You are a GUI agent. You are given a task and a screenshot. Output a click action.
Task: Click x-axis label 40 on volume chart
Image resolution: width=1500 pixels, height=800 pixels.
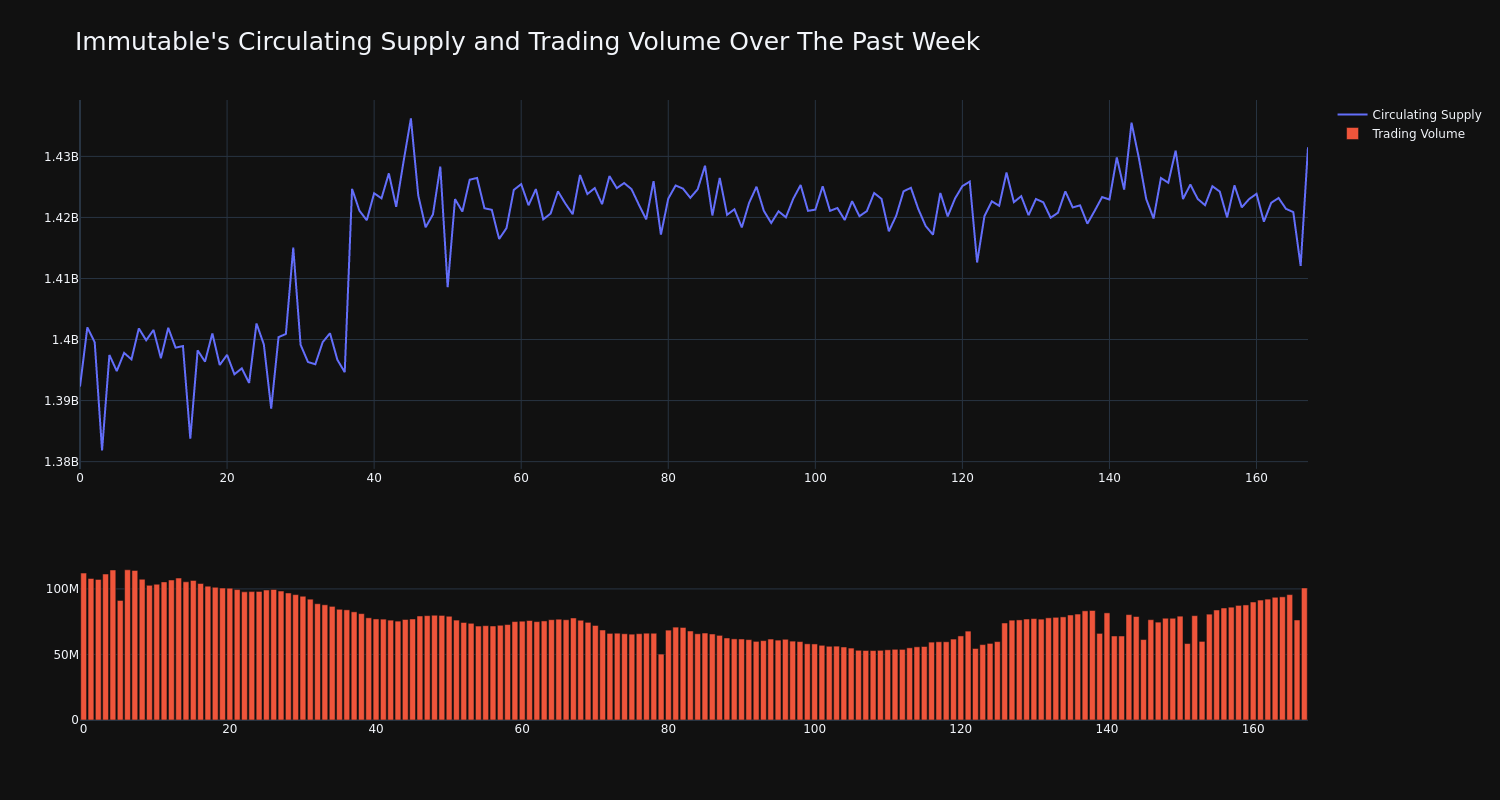(x=376, y=729)
